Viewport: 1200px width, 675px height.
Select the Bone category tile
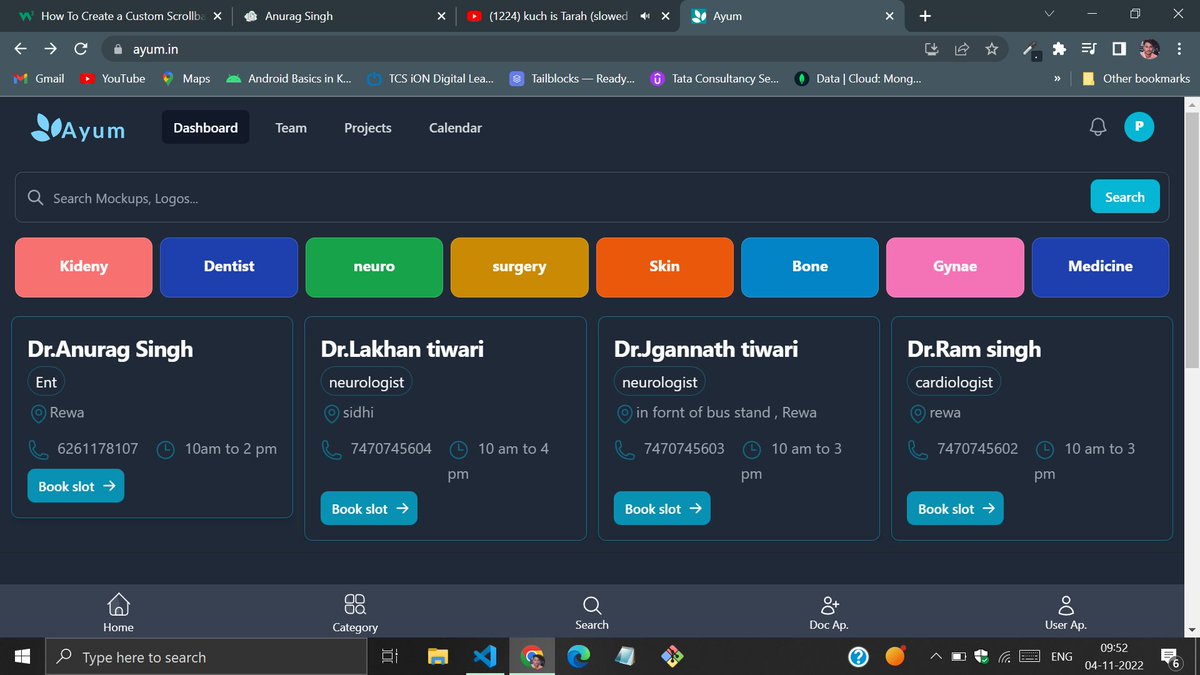click(x=810, y=267)
